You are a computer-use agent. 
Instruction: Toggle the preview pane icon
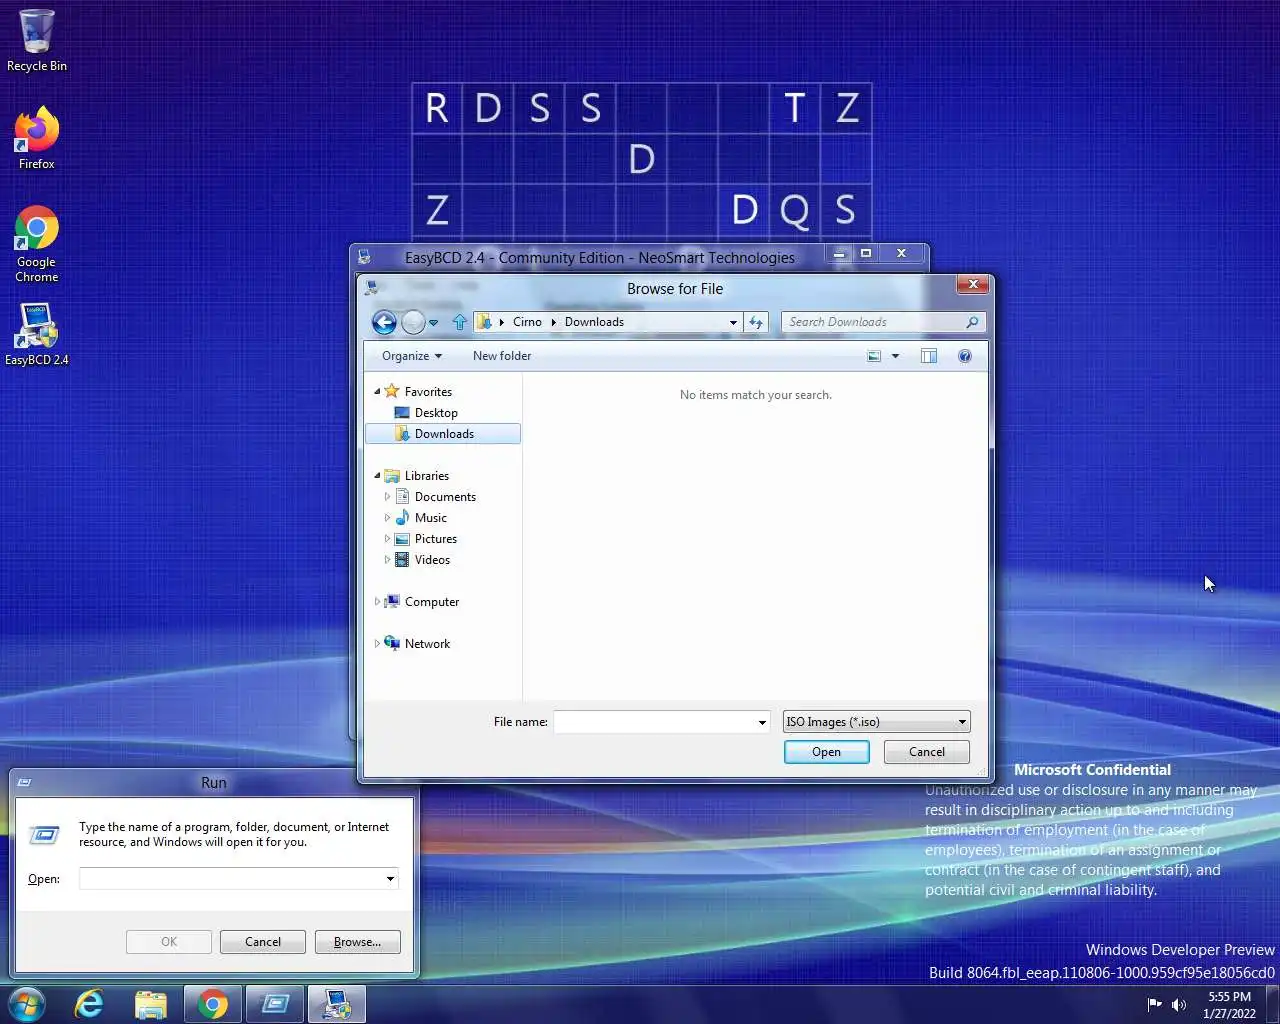(929, 356)
